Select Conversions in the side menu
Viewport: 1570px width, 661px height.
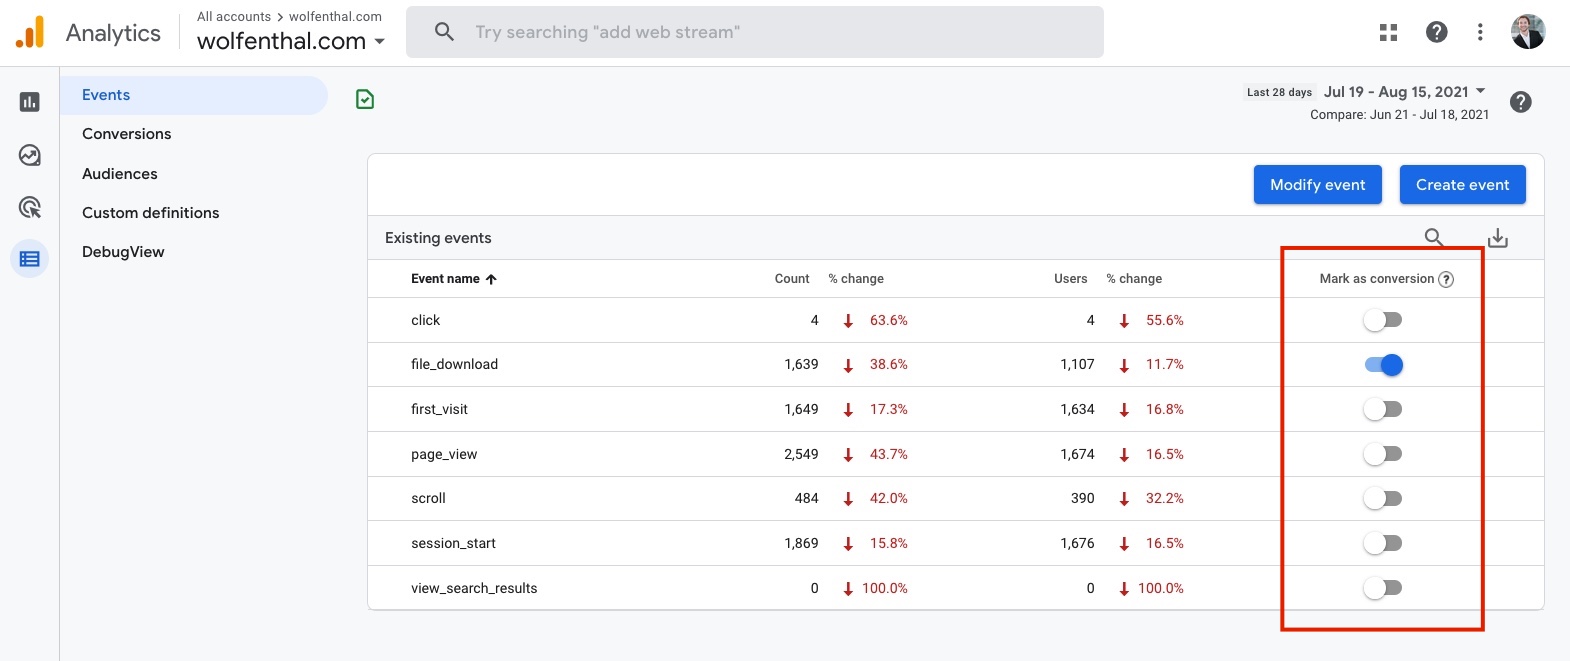[127, 134]
